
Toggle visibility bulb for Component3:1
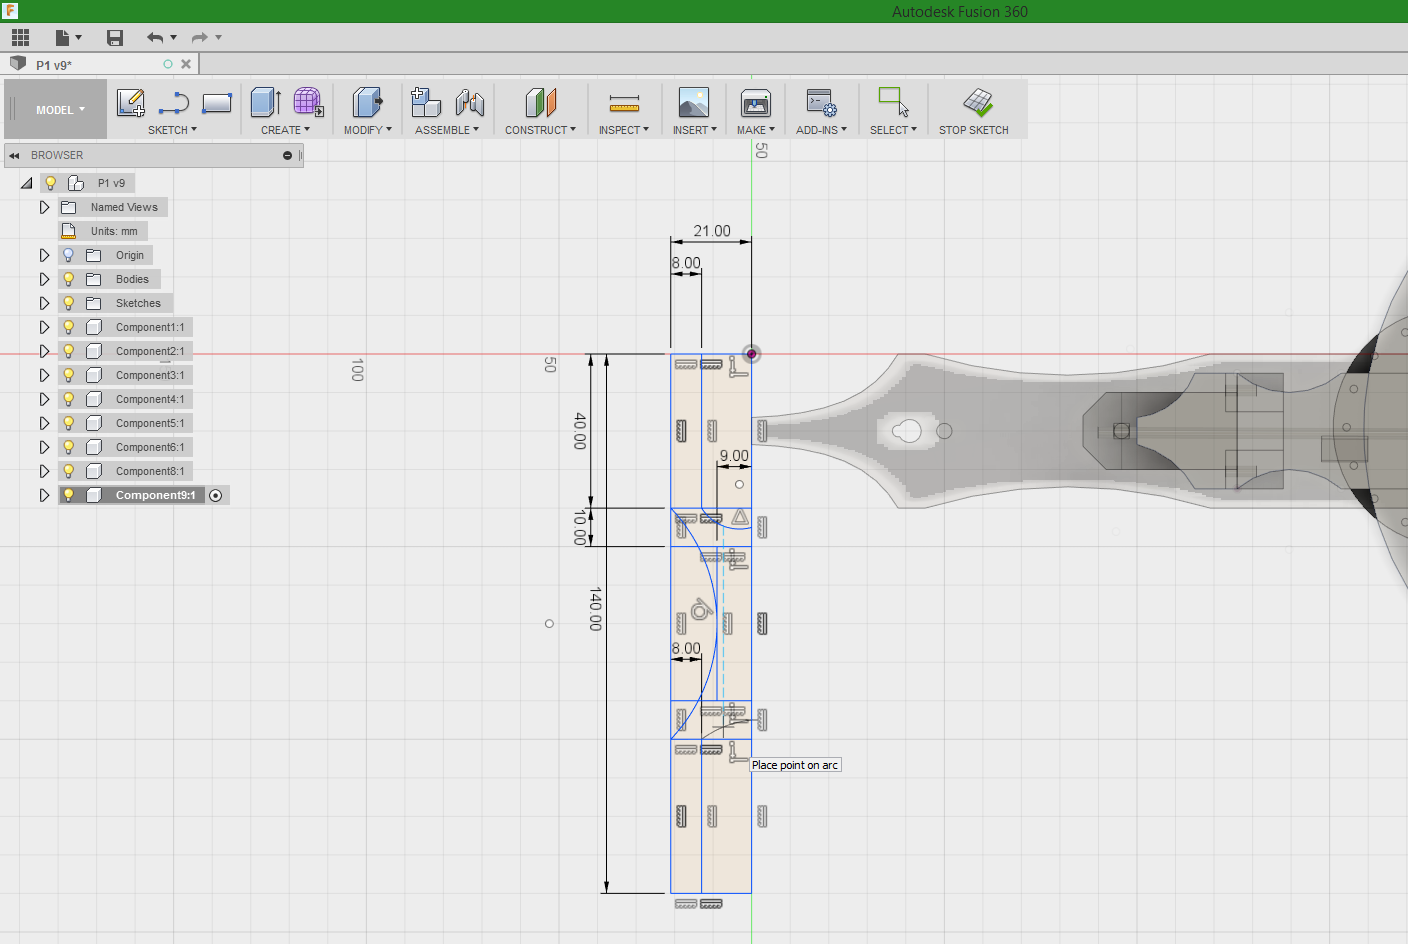69,375
